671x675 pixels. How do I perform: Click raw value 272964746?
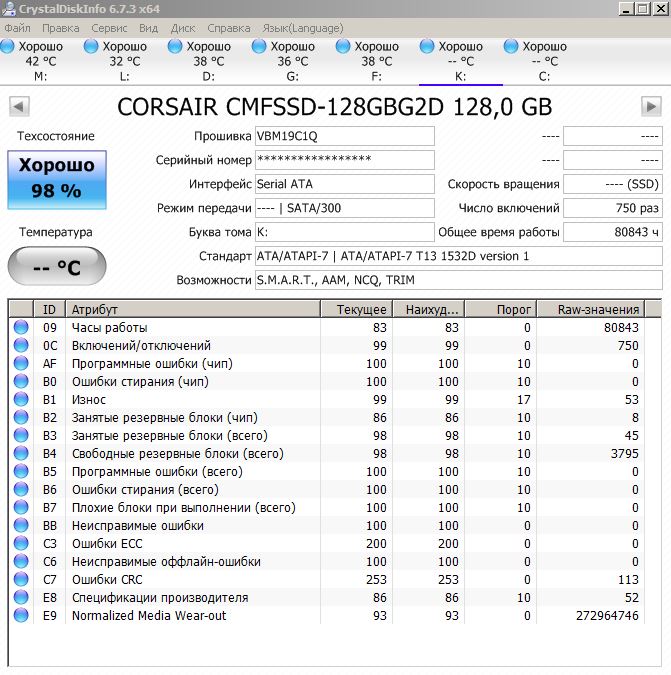click(607, 616)
